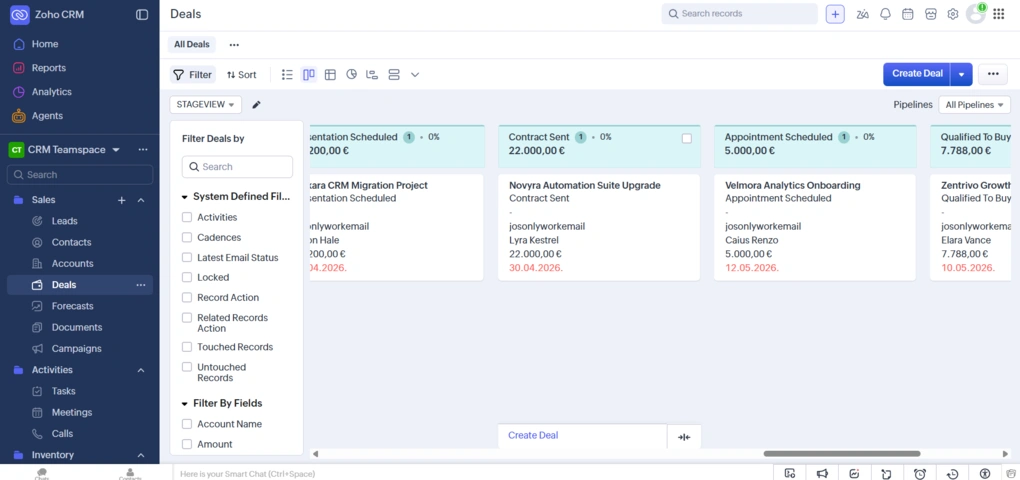Click the user profile avatar
This screenshot has width=1020, height=480.
976,14
